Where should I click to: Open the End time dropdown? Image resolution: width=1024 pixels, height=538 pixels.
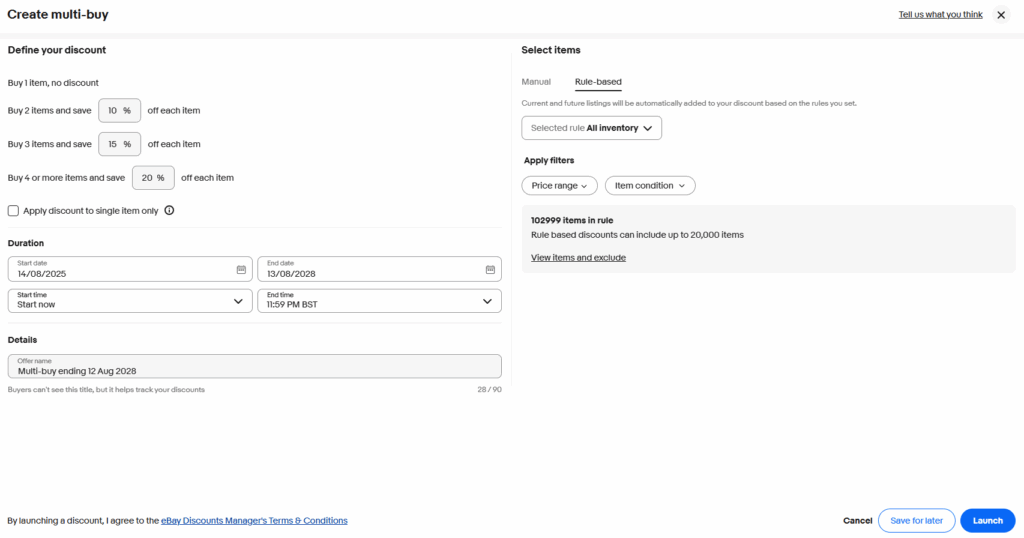[x=379, y=301]
